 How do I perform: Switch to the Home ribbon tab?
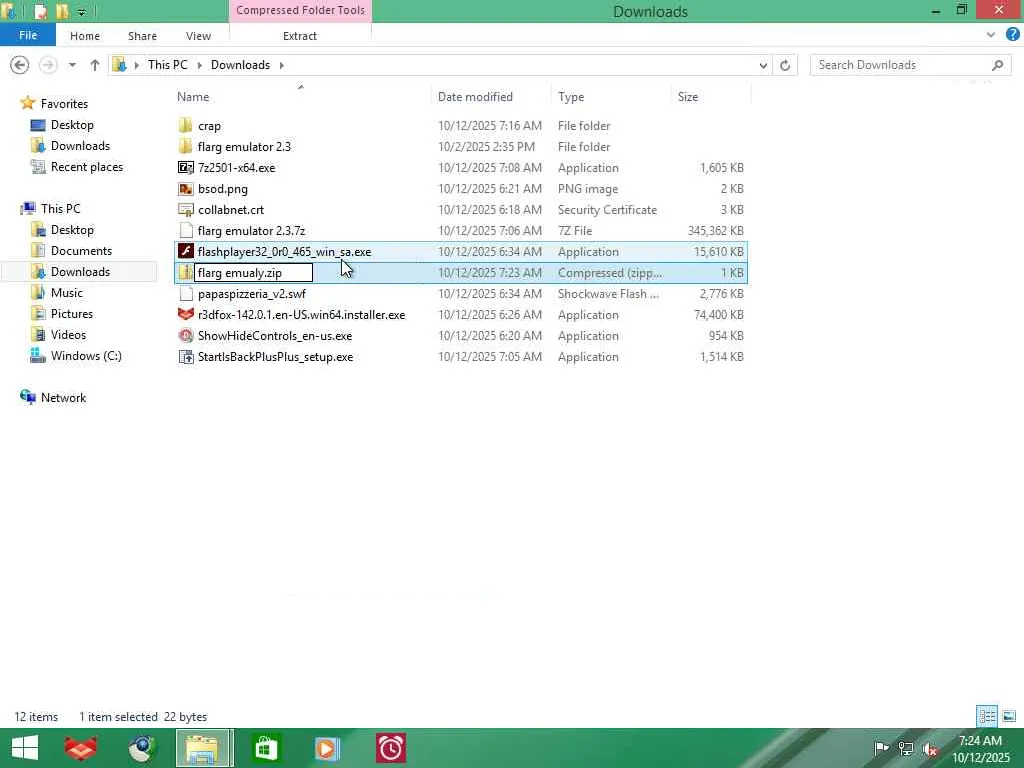point(85,36)
